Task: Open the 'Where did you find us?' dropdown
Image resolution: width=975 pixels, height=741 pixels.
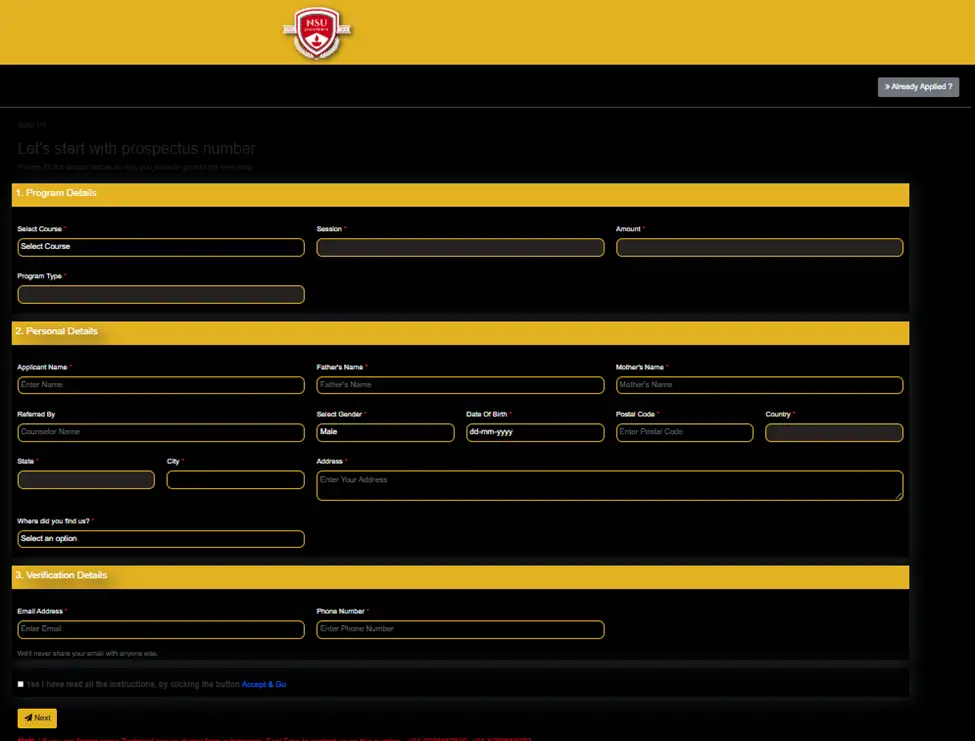Action: coord(161,538)
